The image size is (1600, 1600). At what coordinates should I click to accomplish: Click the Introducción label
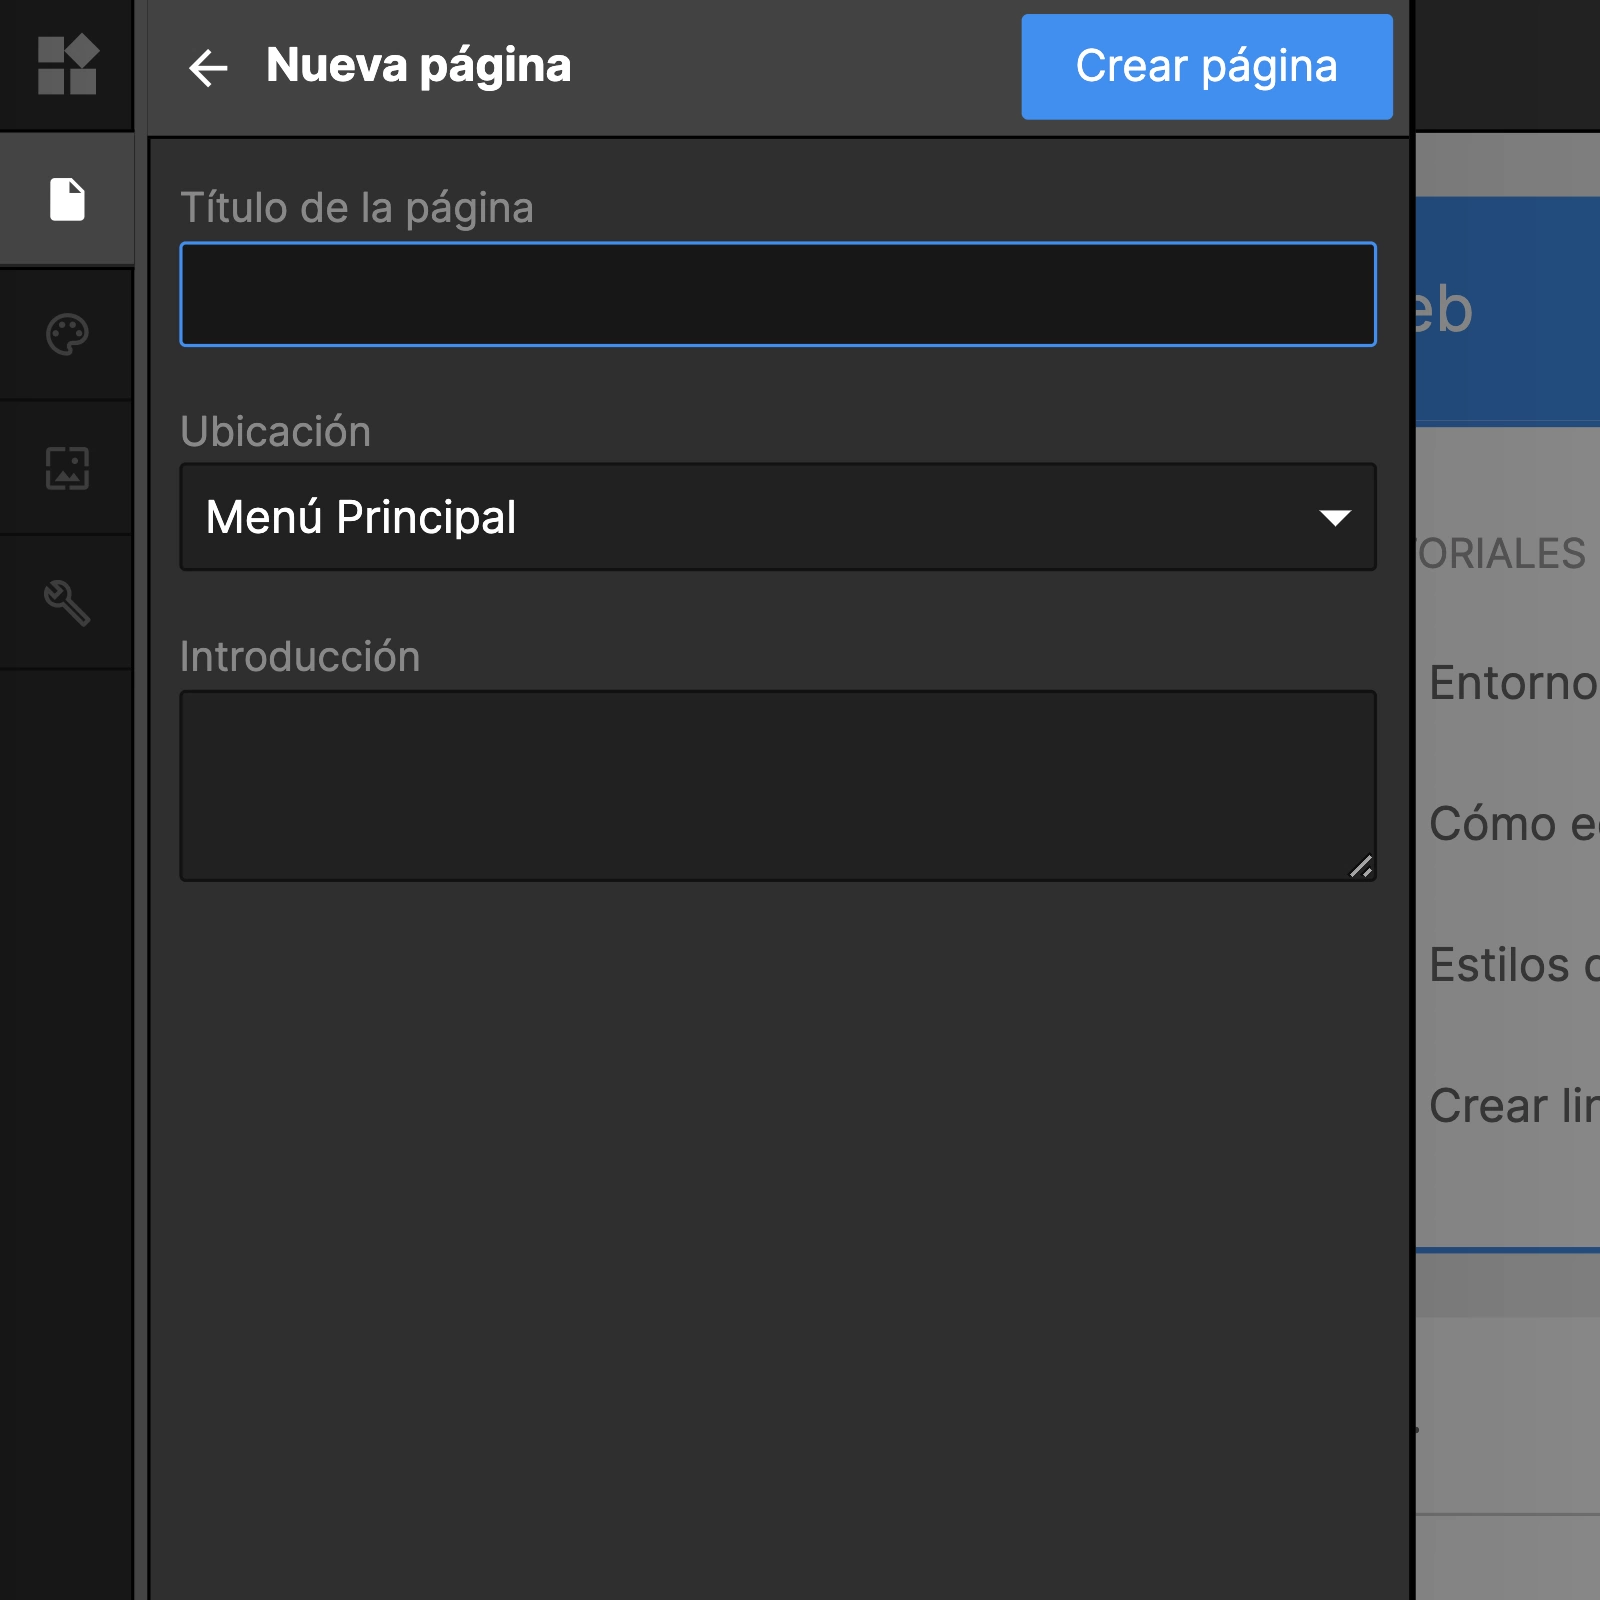click(x=300, y=657)
